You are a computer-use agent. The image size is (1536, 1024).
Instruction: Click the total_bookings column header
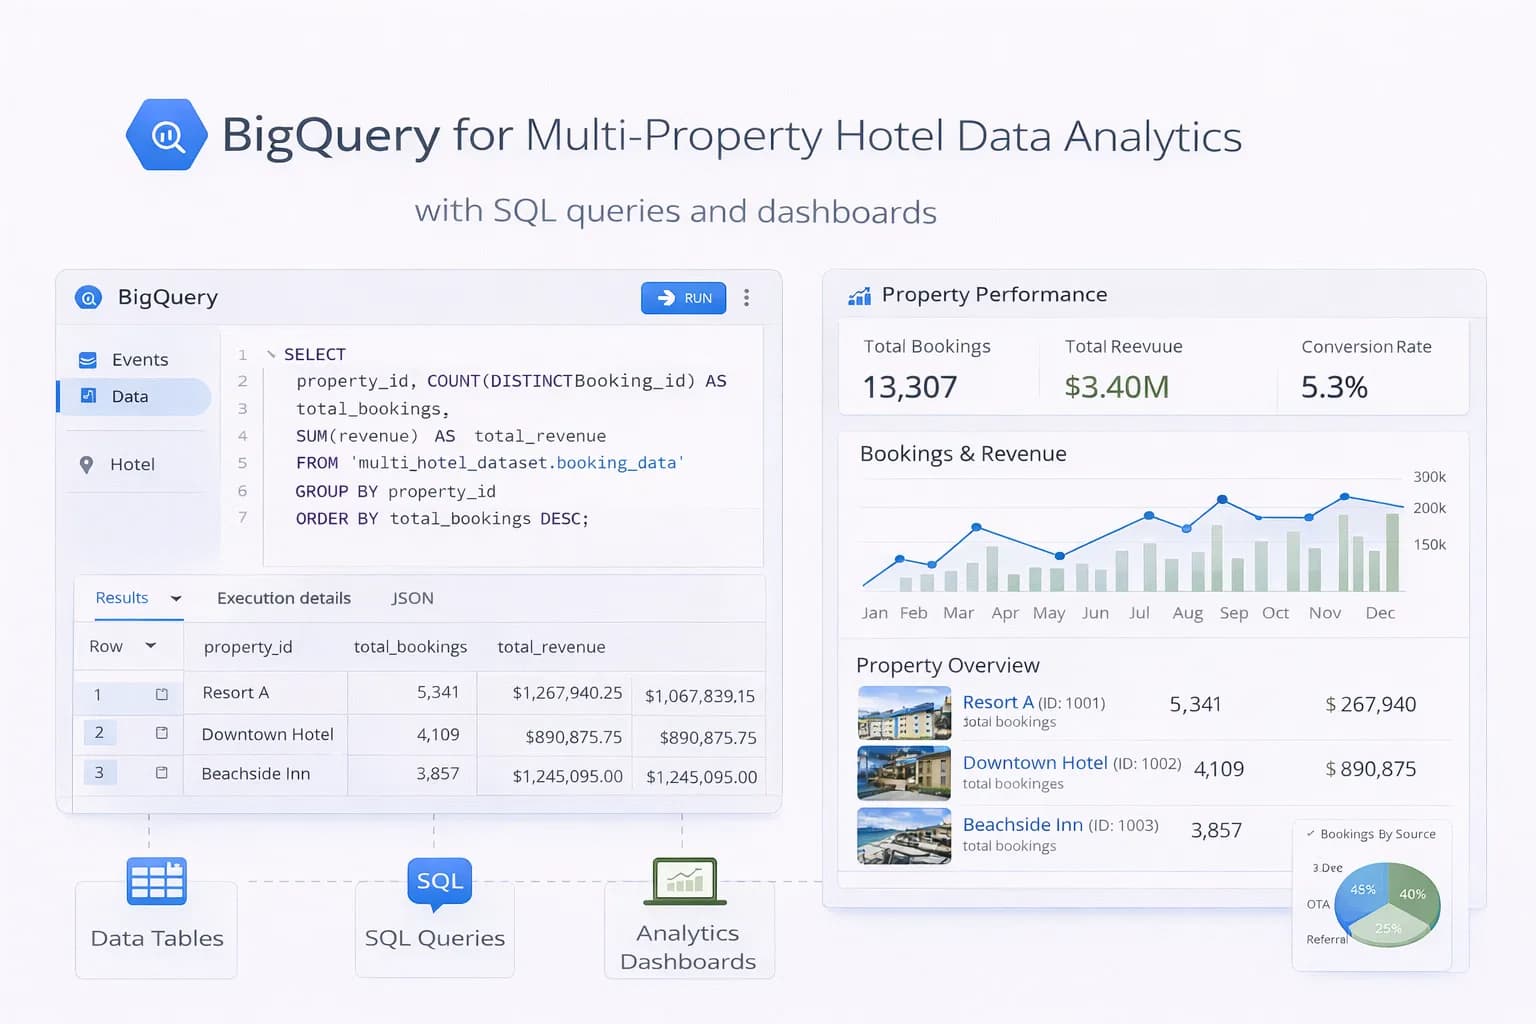[410, 647]
